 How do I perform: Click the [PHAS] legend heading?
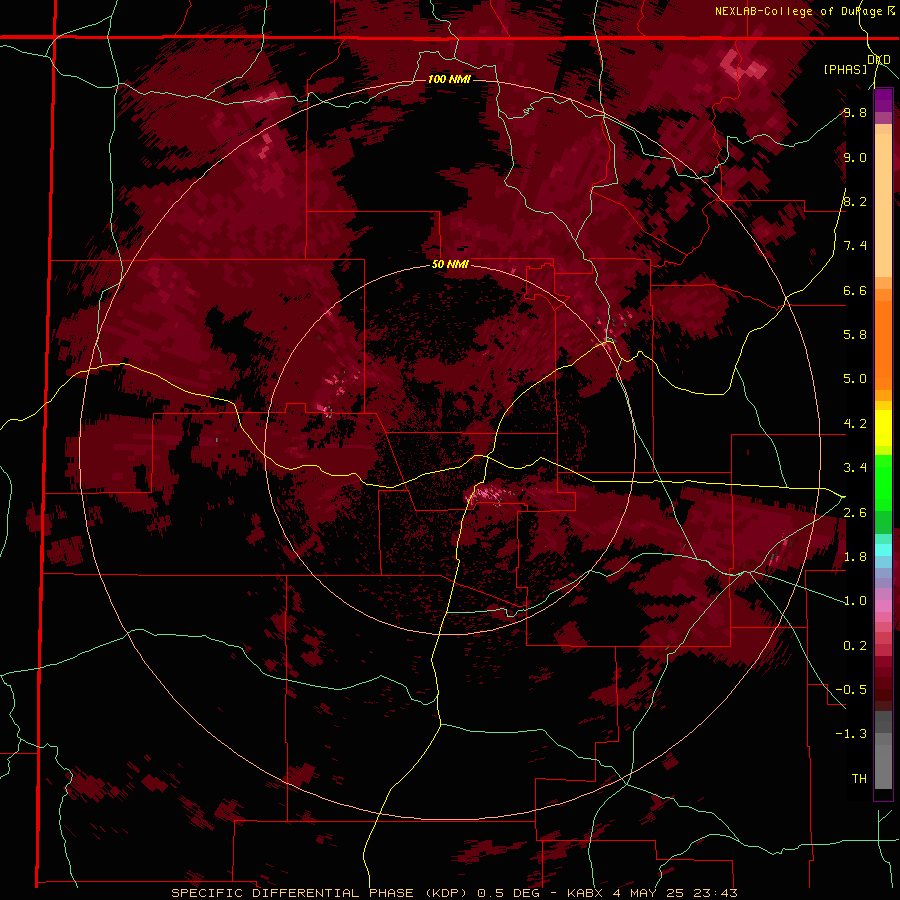coord(845,69)
